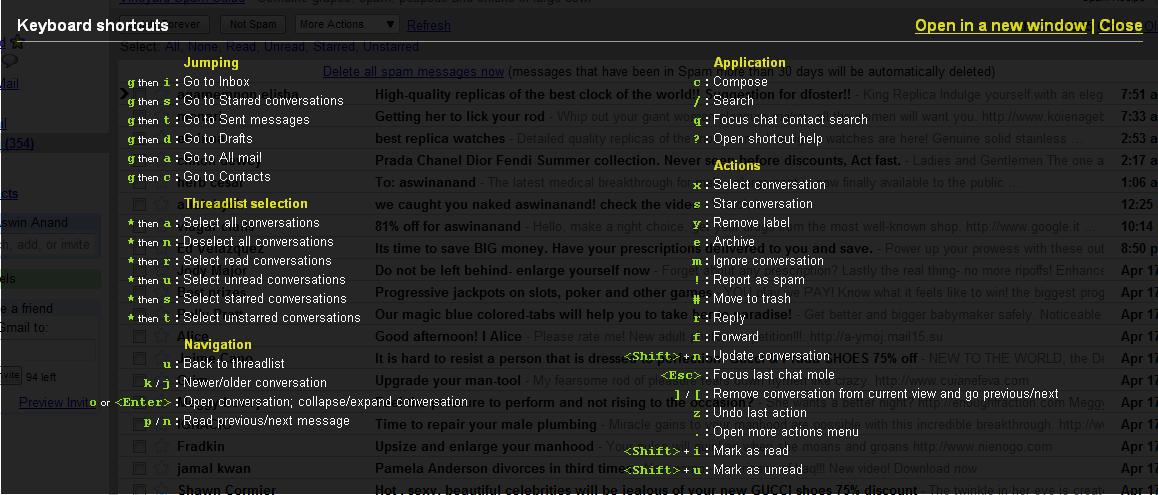
Task: Click the 'Actions' section heading
Action: (x=737, y=165)
